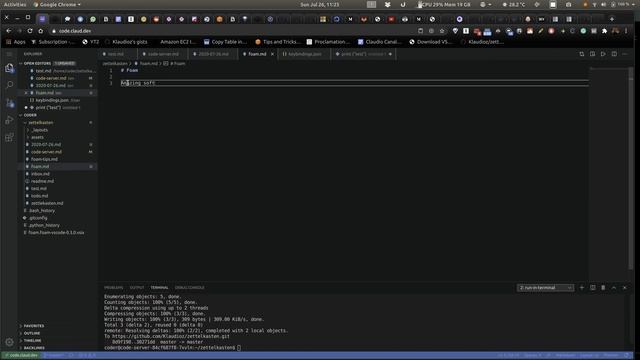
Task: Click the editor vertical scrollbar
Action: coord(631,169)
